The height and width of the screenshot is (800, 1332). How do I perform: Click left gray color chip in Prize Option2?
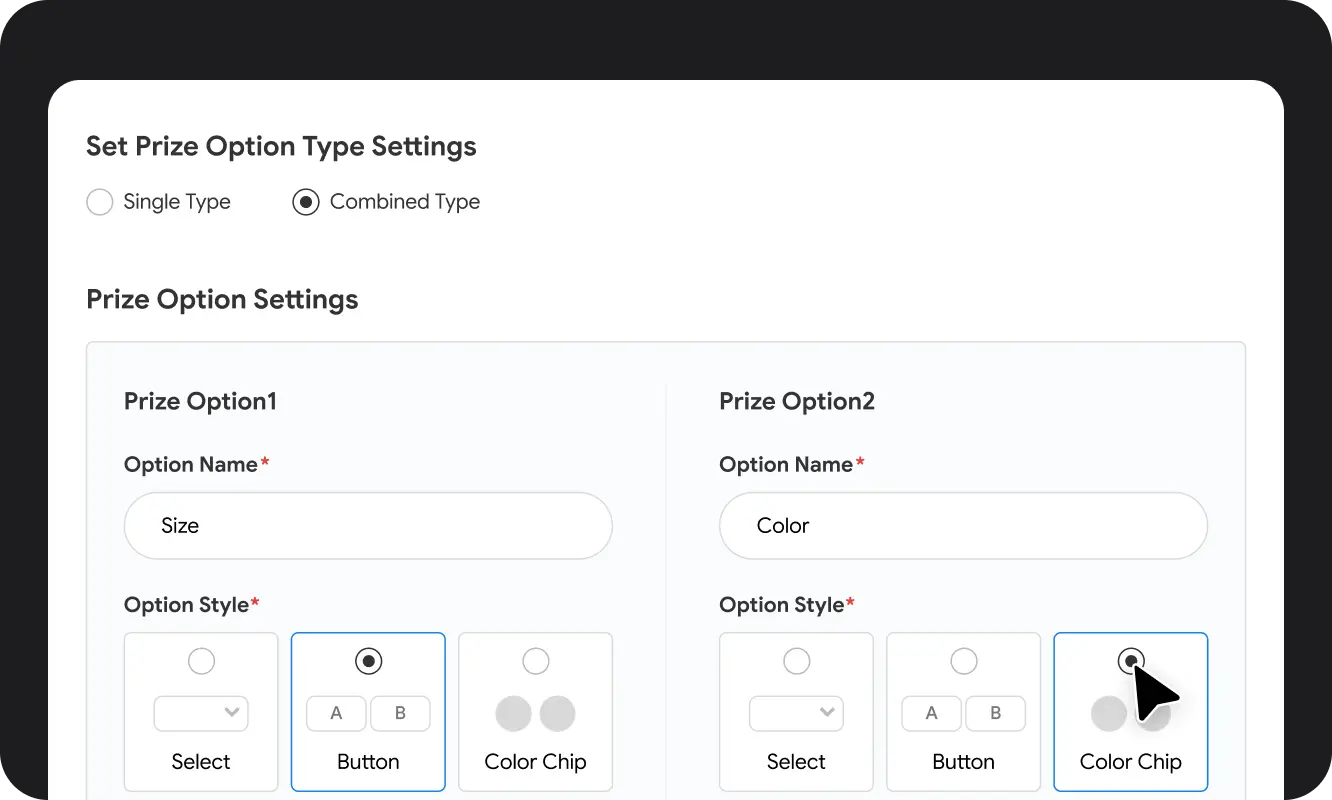[1108, 714]
